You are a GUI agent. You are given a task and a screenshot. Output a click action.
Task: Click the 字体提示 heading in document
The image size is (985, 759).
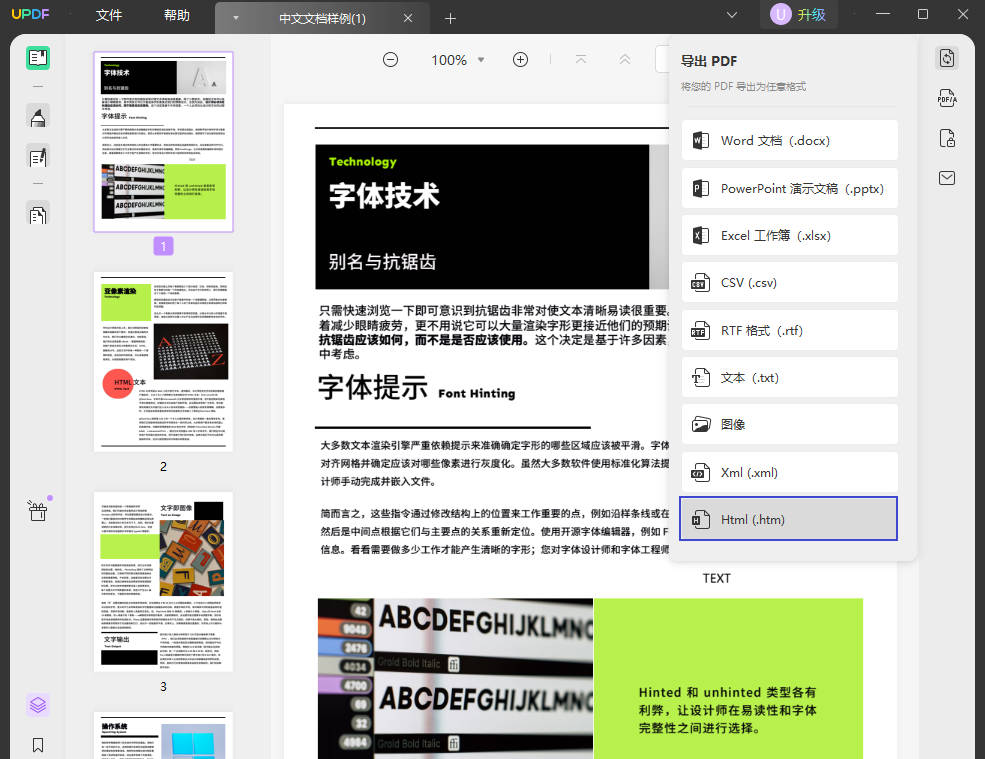[x=373, y=387]
